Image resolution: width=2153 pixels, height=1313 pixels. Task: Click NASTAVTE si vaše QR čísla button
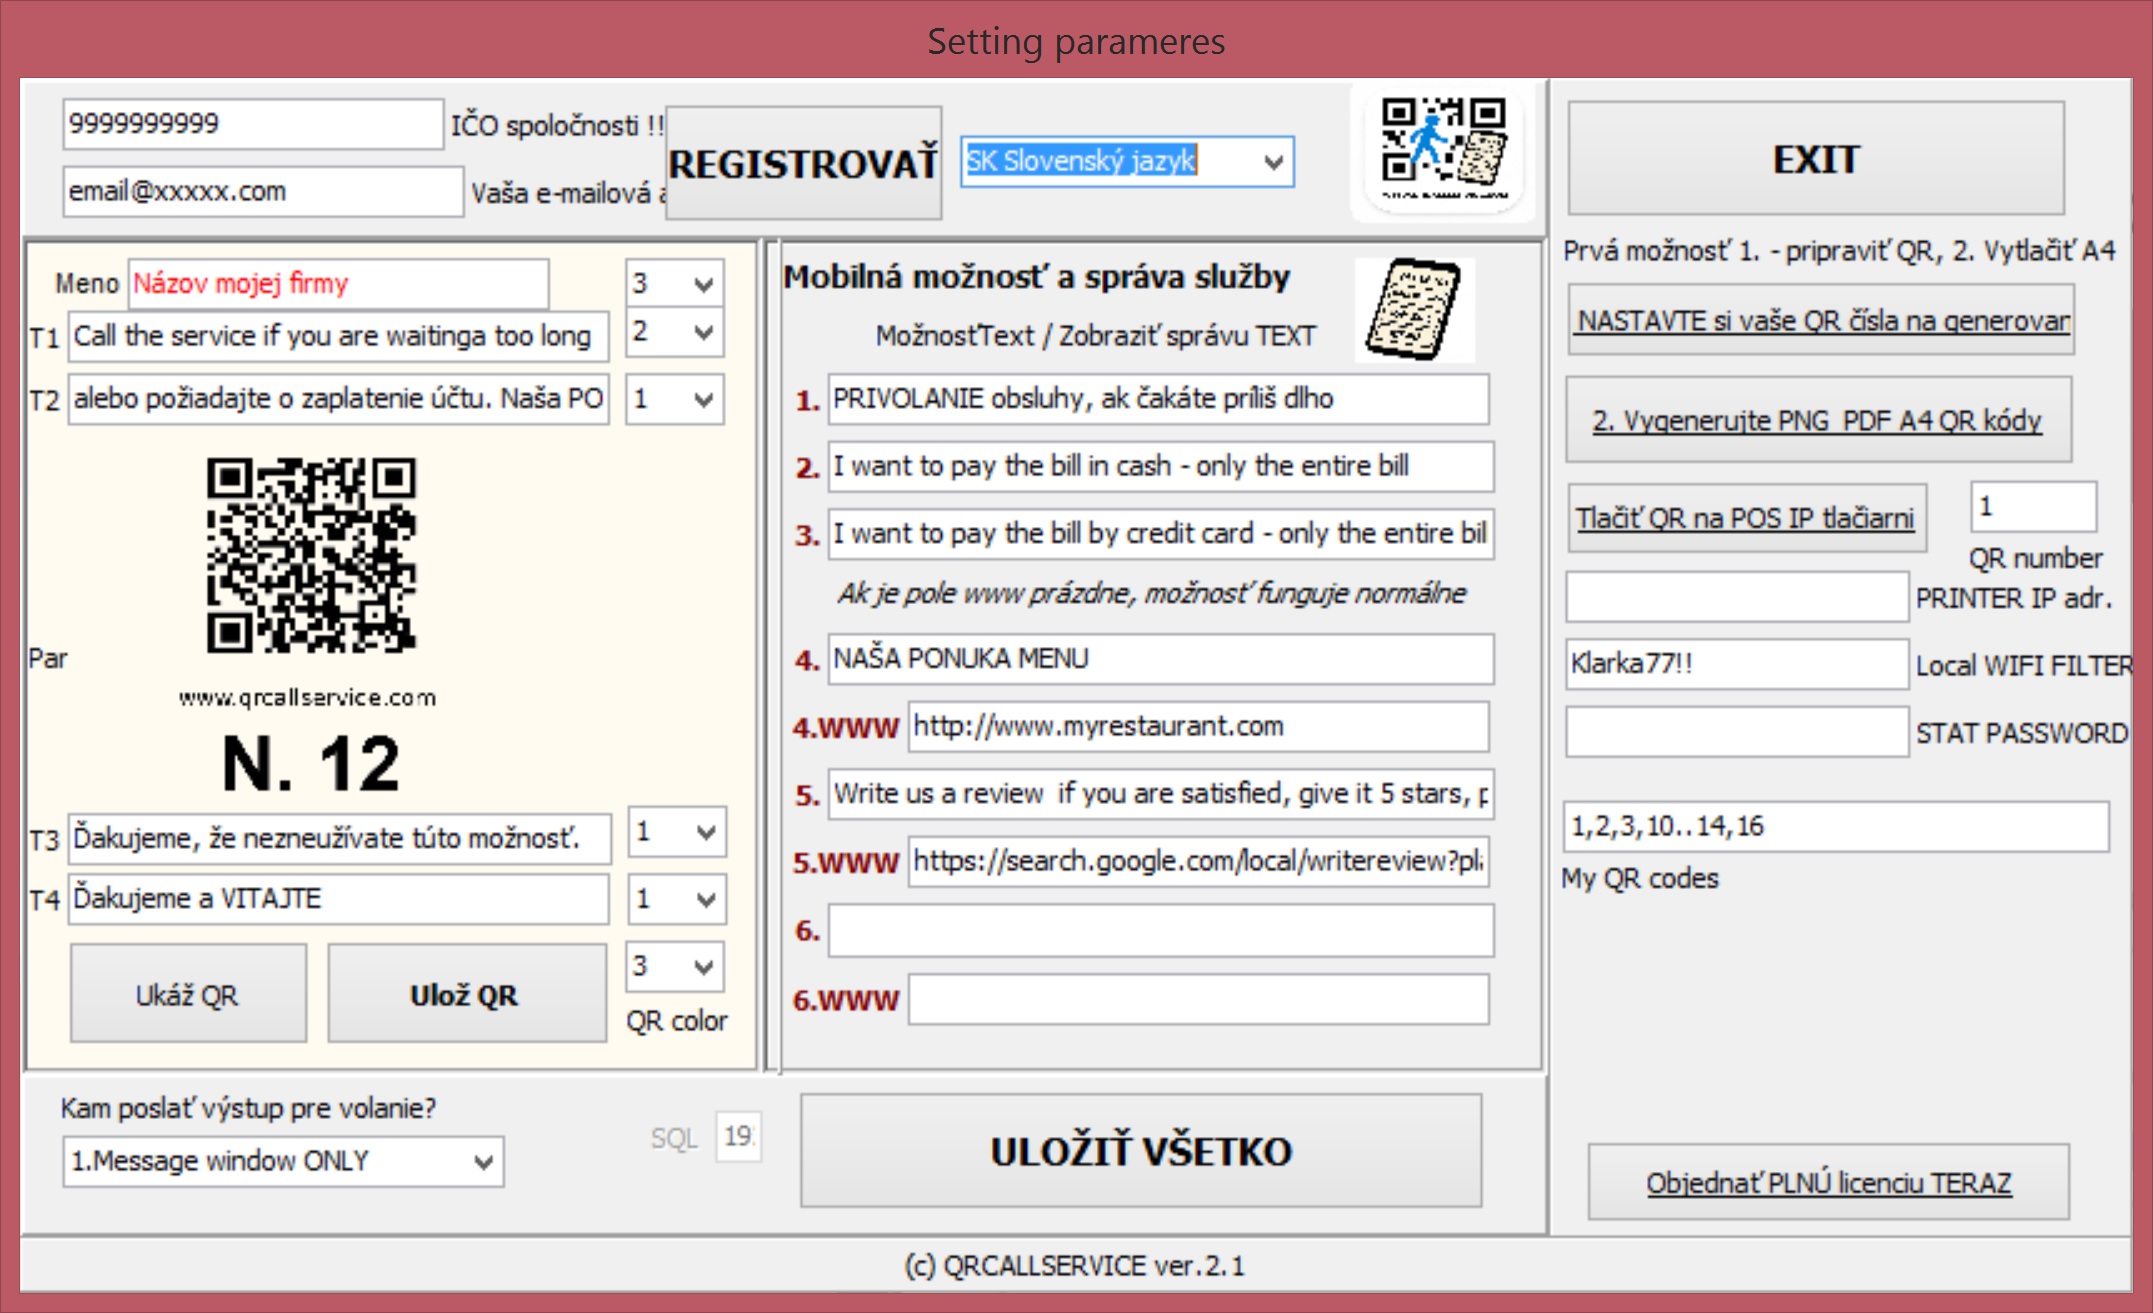(1821, 320)
